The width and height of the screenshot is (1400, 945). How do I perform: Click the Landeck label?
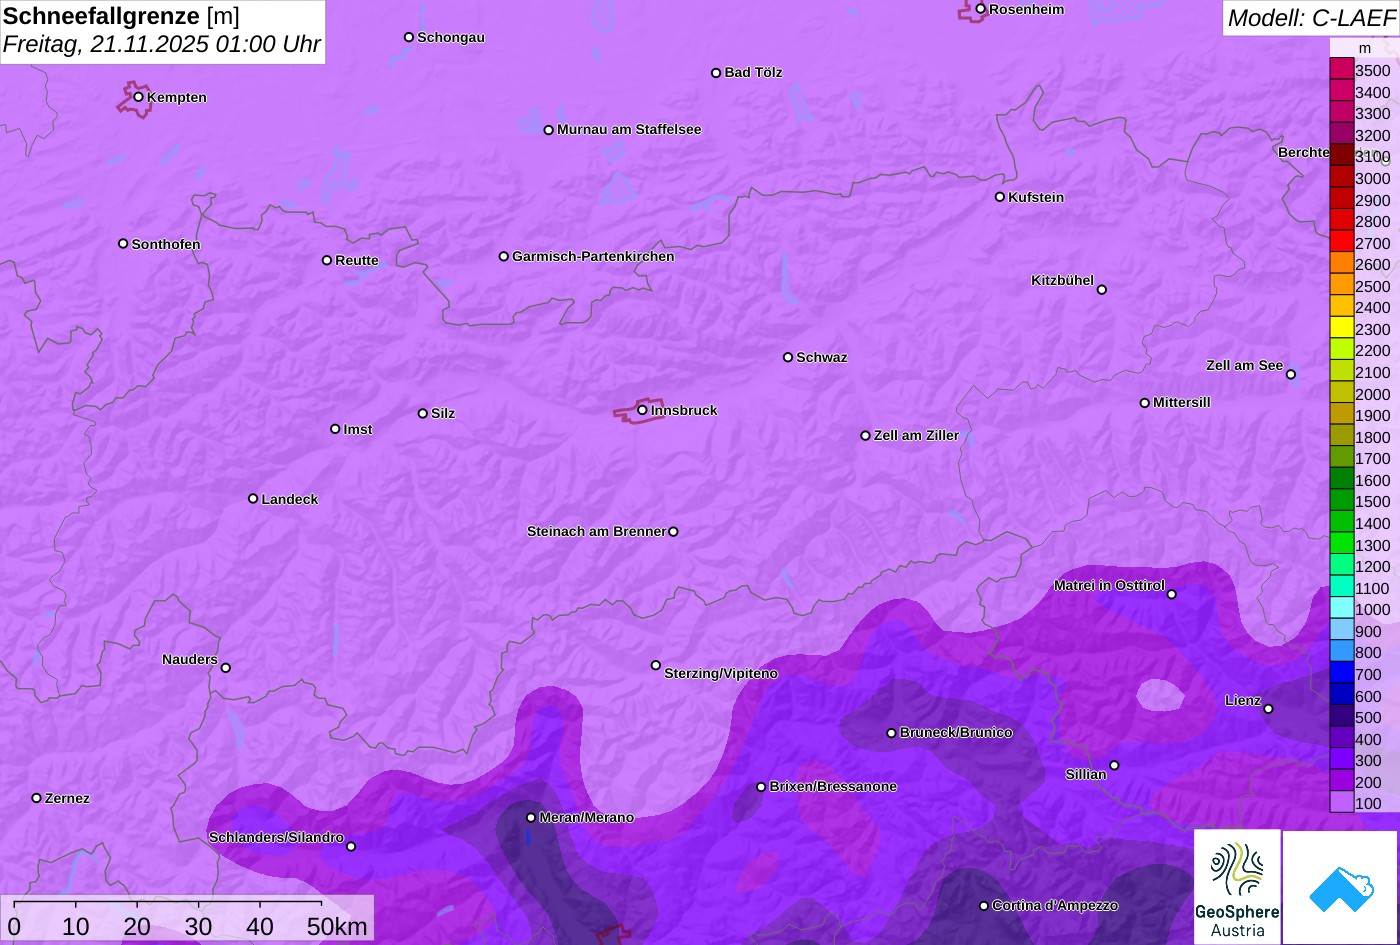pyautogui.click(x=290, y=499)
